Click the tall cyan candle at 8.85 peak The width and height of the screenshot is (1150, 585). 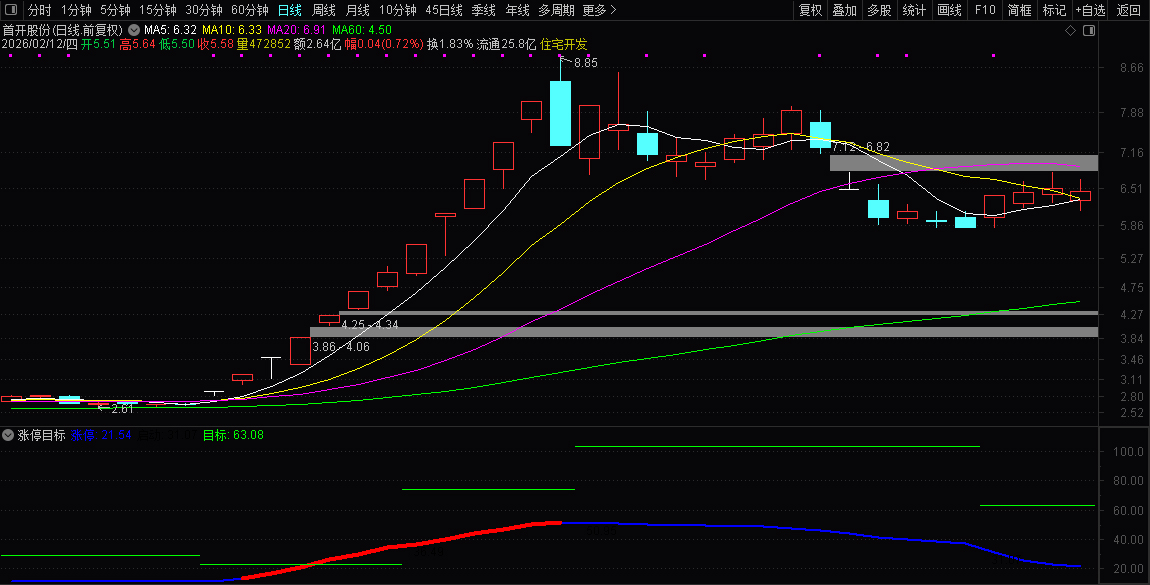pos(560,114)
